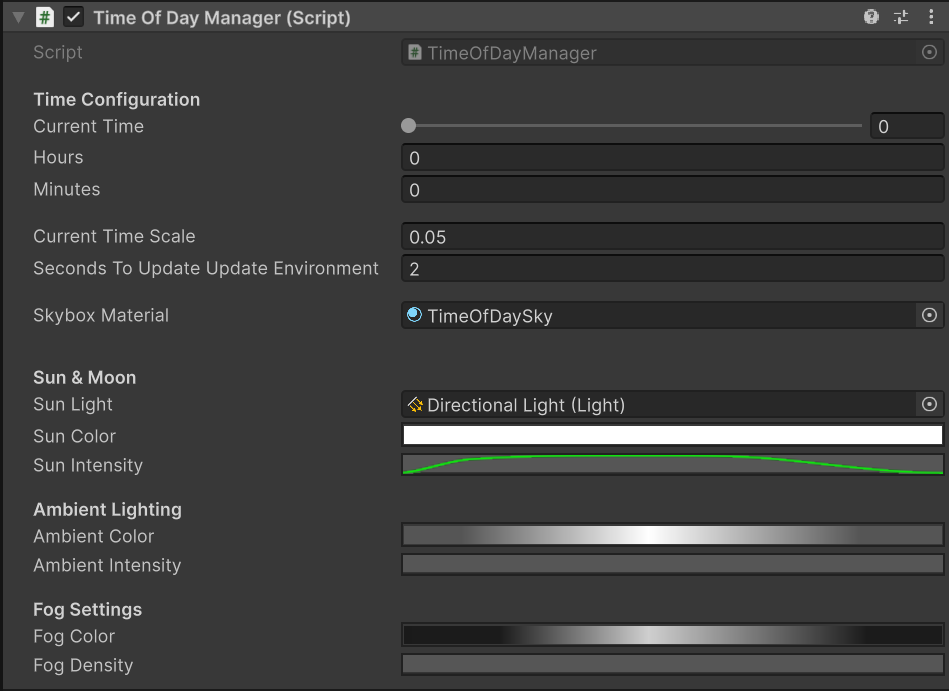Click the TimeOfDaySky material sphere icon
This screenshot has height=691, width=949.
click(x=414, y=315)
